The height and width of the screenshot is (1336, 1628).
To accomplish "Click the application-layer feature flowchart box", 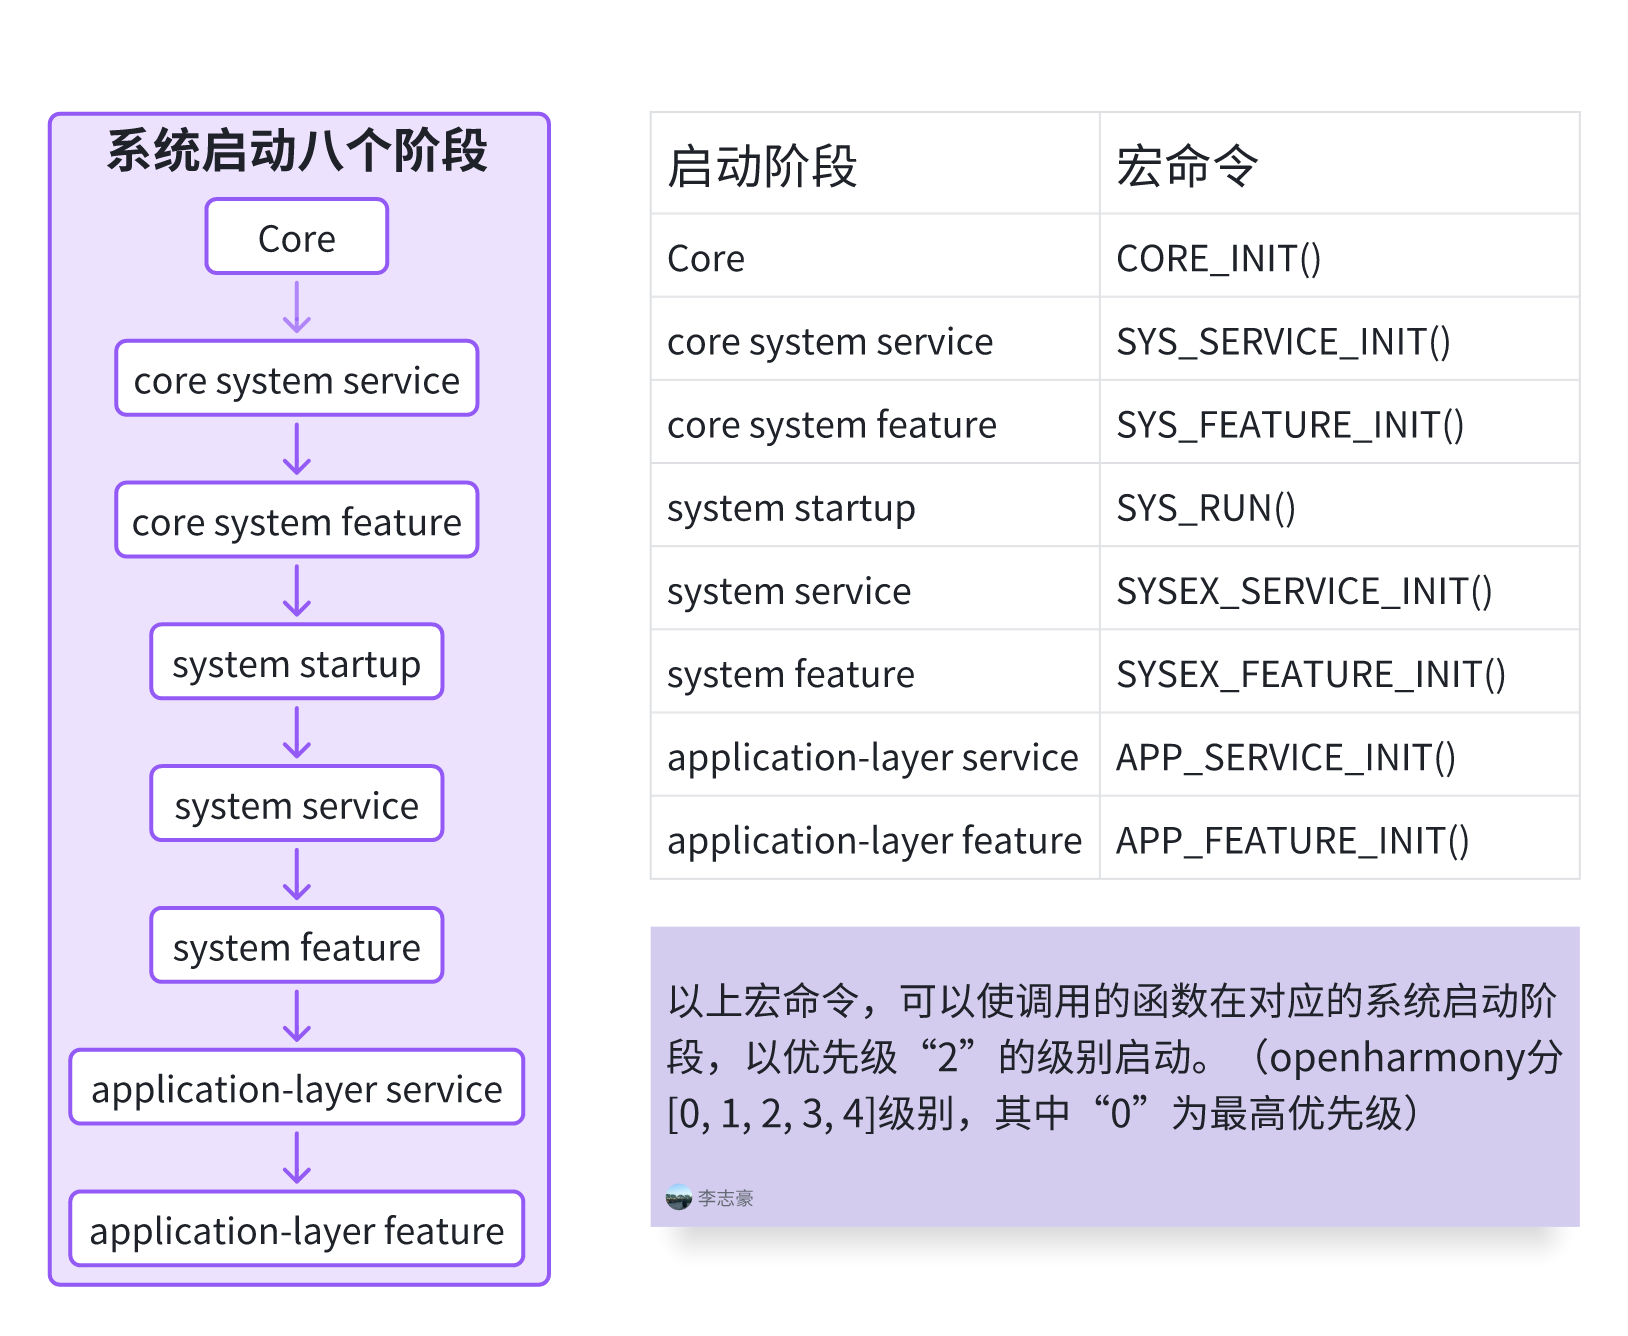I will coord(297,1229).
